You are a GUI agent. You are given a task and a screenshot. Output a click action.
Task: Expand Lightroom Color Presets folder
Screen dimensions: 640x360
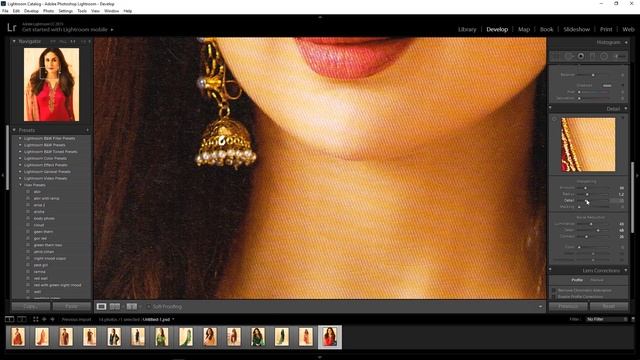[x=20, y=158]
